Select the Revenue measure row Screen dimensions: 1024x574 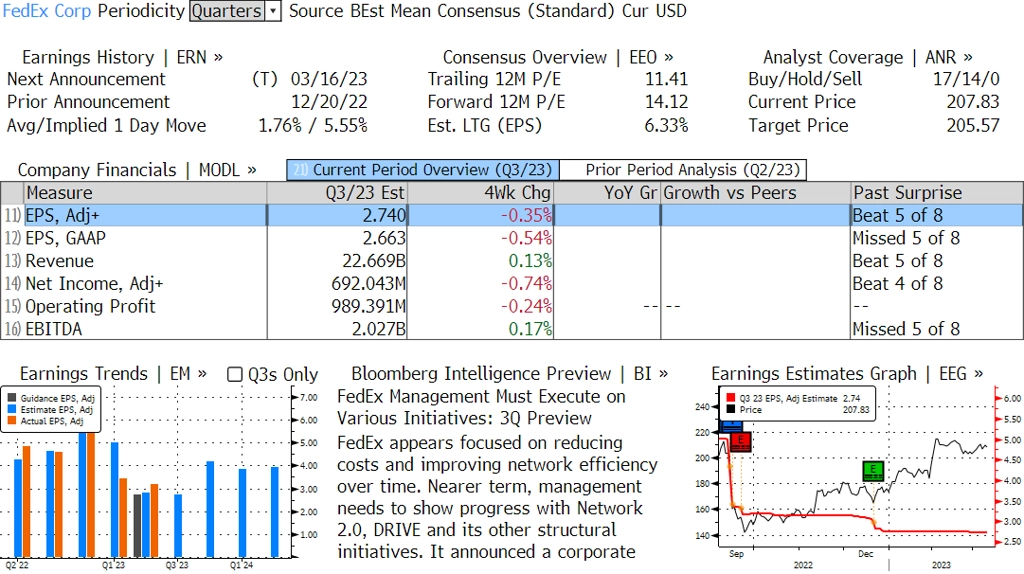click(x=512, y=261)
